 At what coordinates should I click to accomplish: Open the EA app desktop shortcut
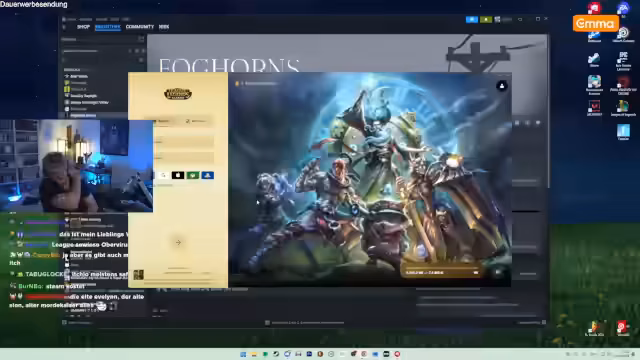[623, 9]
